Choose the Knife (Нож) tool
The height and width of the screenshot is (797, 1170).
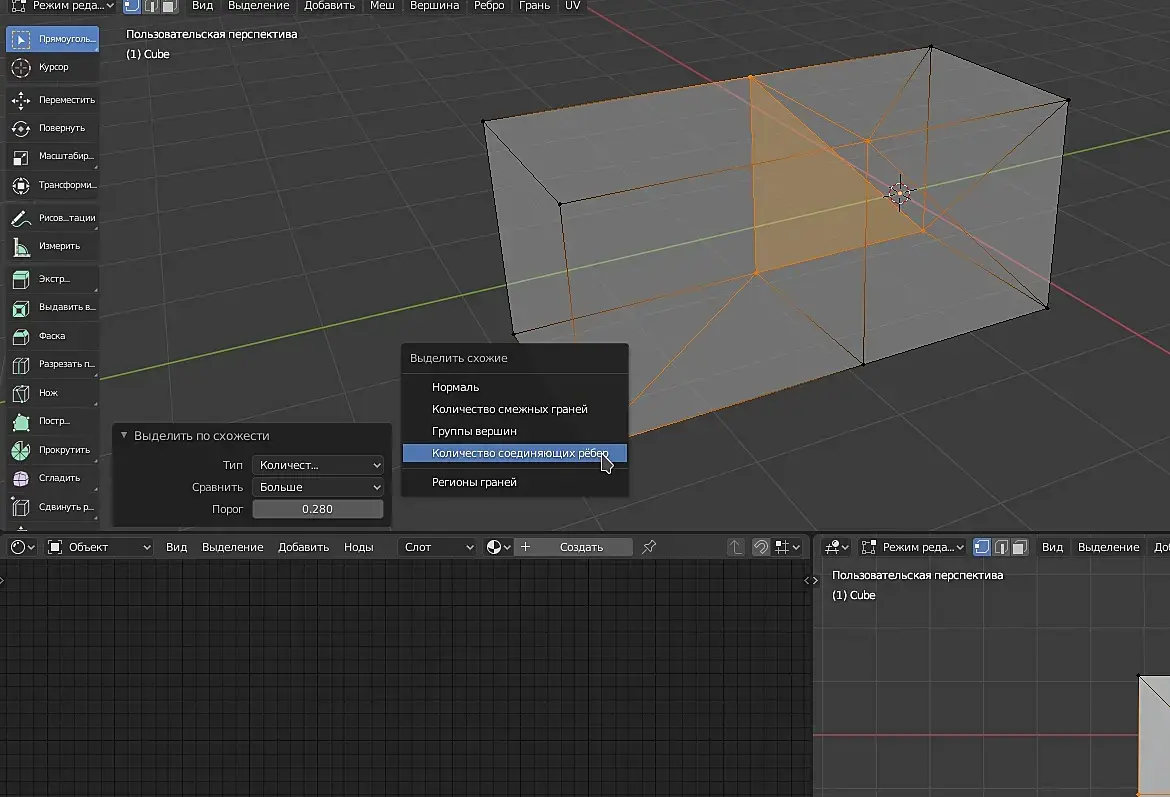pyautogui.click(x=52, y=393)
